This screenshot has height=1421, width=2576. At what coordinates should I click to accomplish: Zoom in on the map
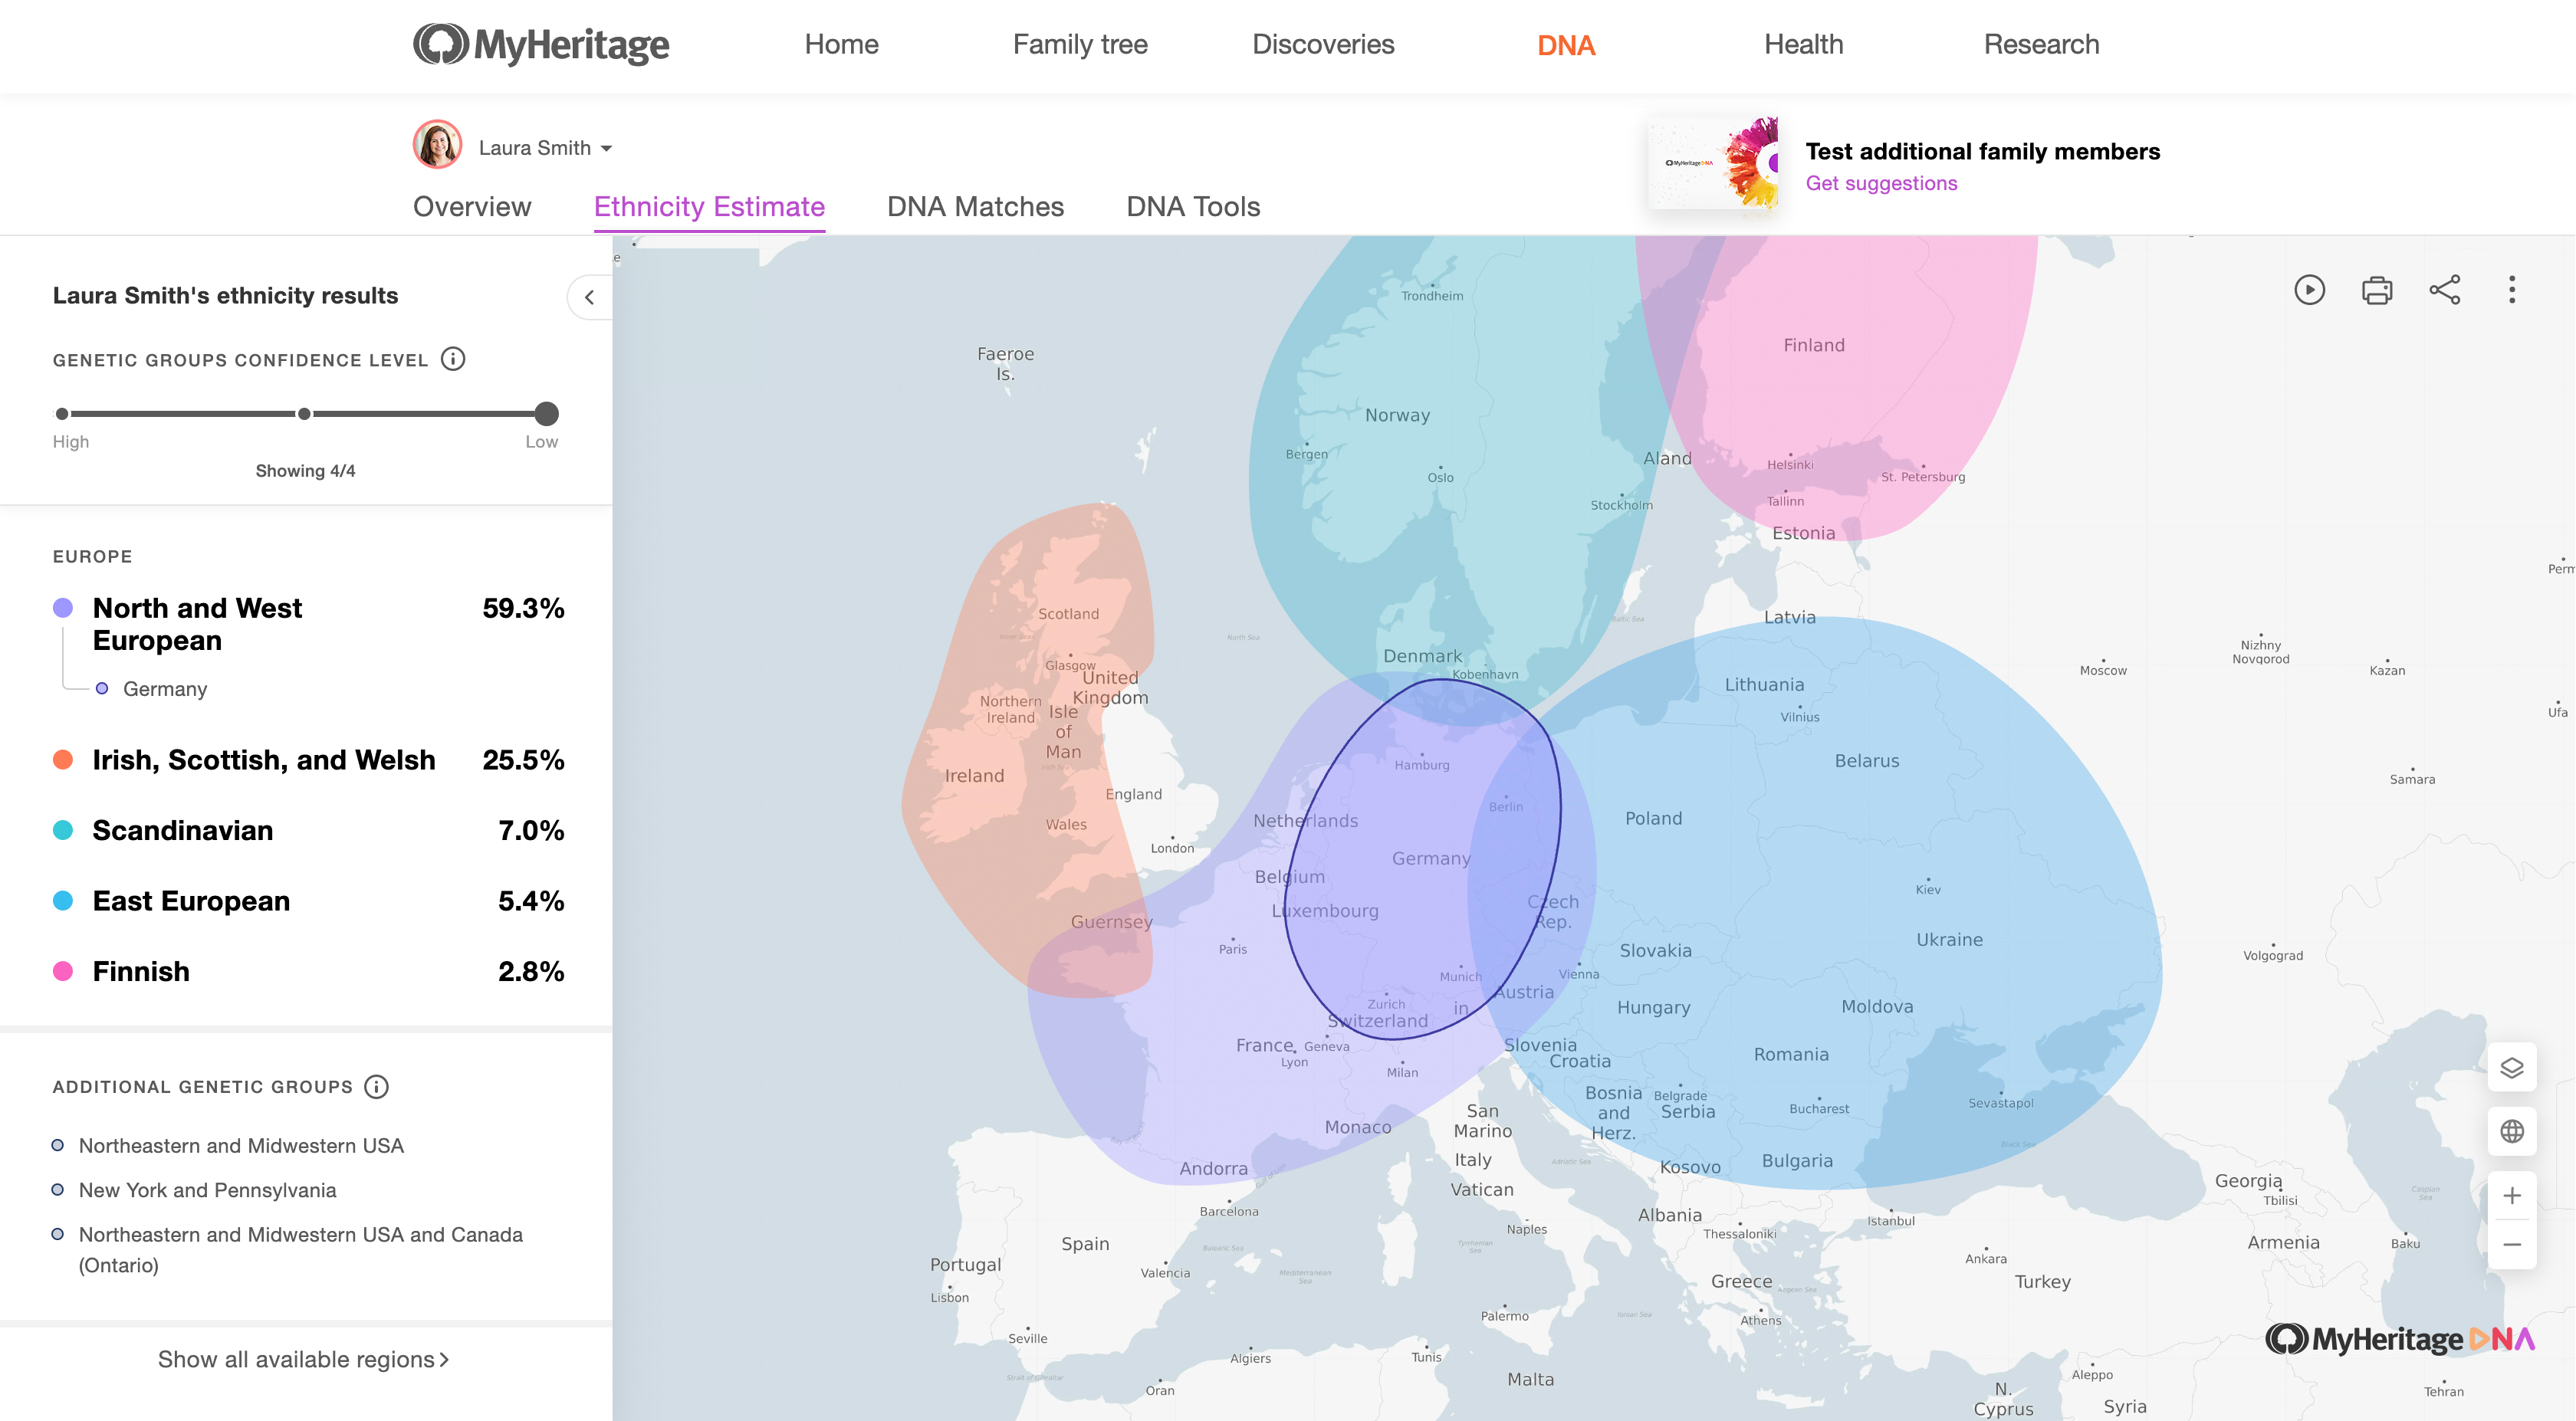tap(2512, 1196)
